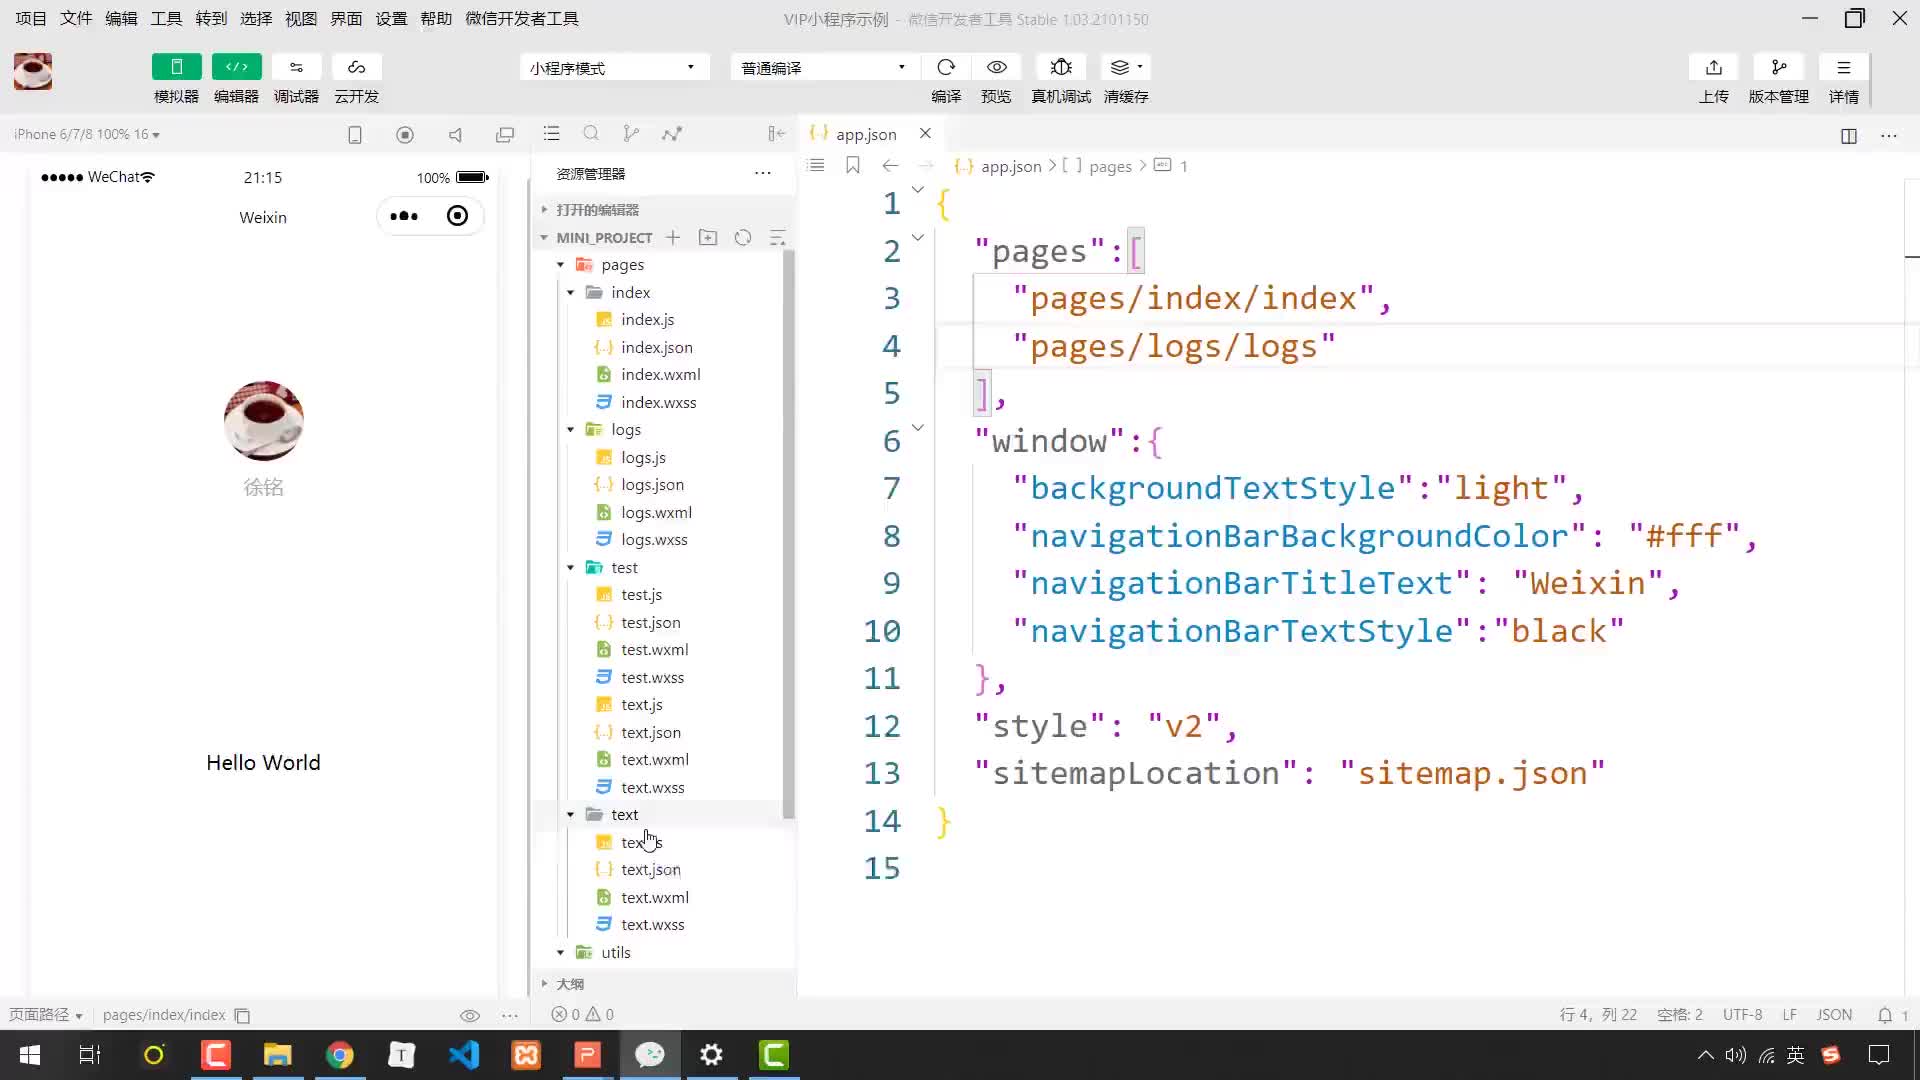Toggle the debugger panel button

click(296, 67)
